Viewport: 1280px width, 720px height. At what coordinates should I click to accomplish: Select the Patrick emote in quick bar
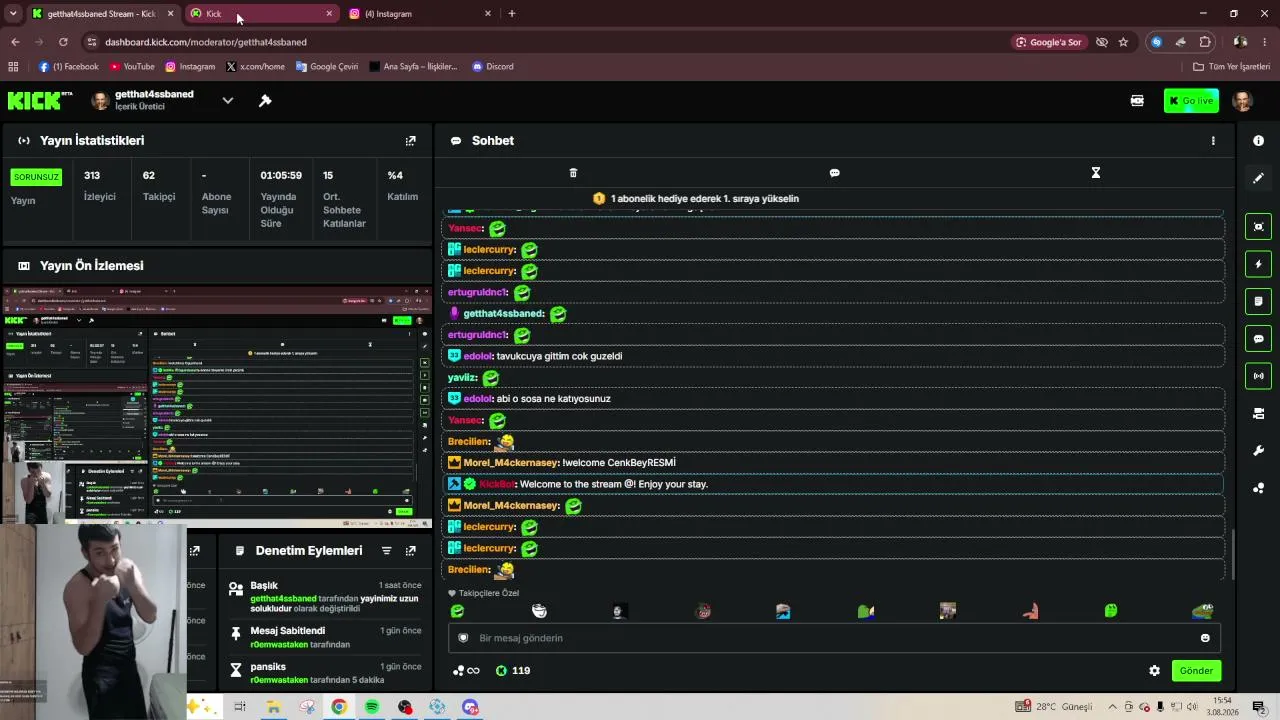tap(1030, 611)
